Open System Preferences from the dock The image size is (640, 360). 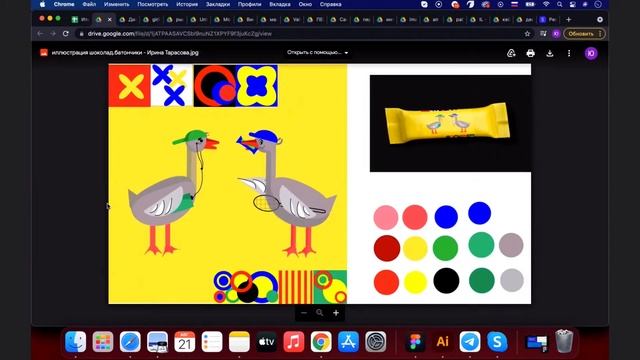pos(376,341)
